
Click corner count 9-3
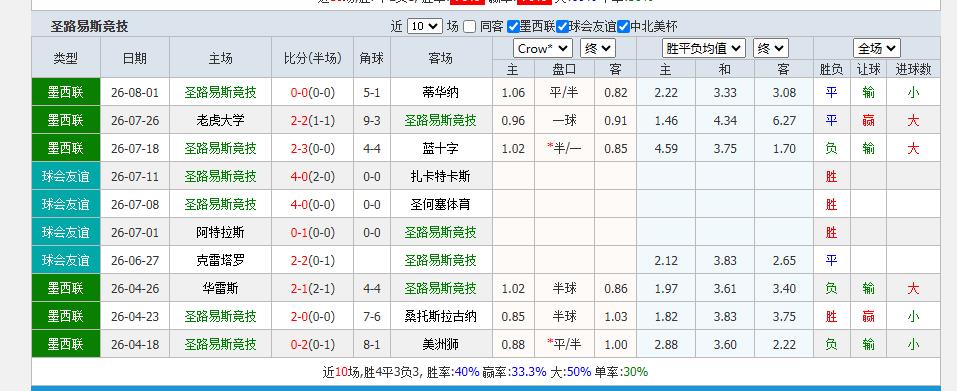[x=372, y=121]
